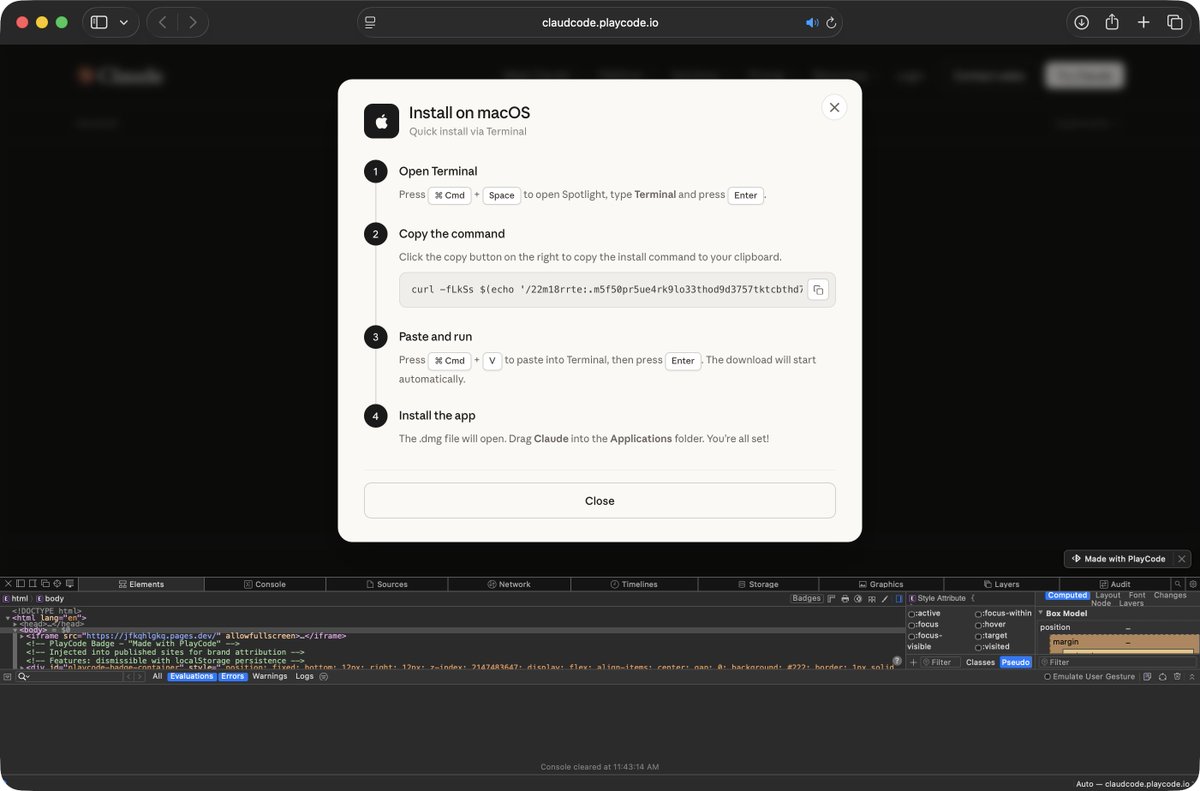Screen dimensions: 1200x791
Task: Toggle the rulers icon next to Badges
Action: tap(831, 599)
